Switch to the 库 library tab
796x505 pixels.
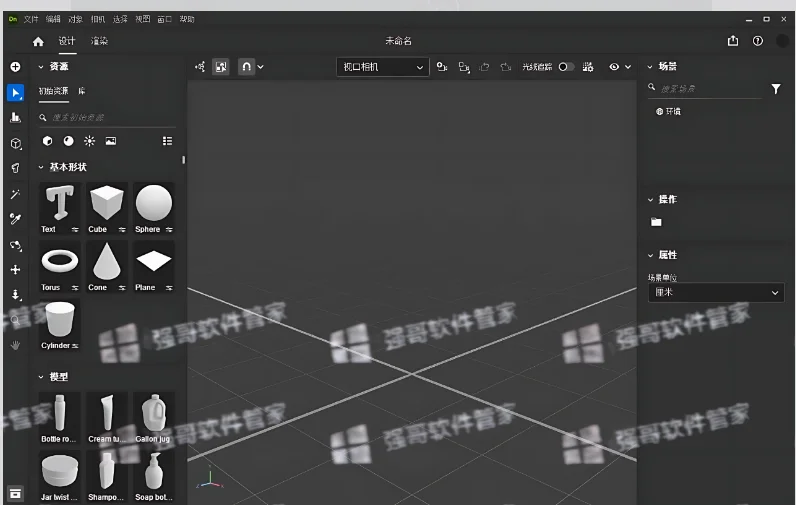pos(82,91)
